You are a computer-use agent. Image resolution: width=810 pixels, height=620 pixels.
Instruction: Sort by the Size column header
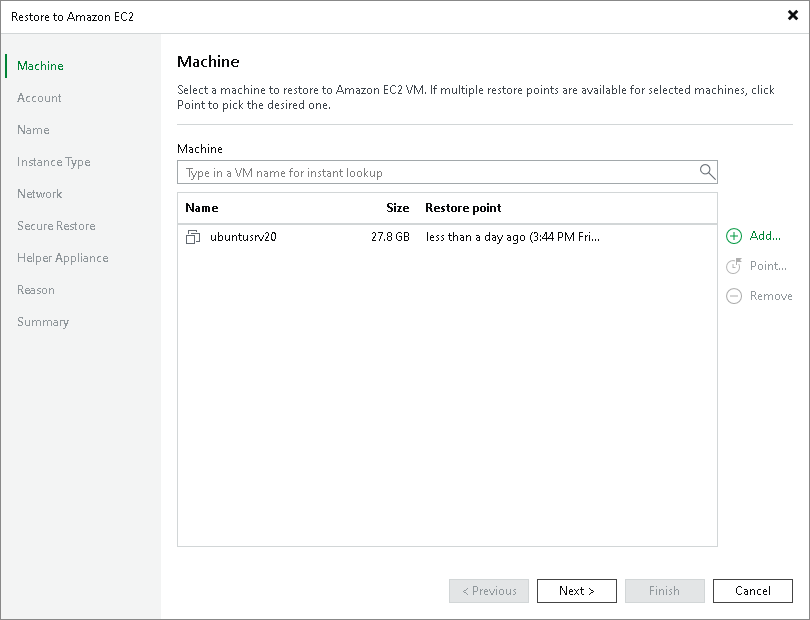(x=398, y=208)
